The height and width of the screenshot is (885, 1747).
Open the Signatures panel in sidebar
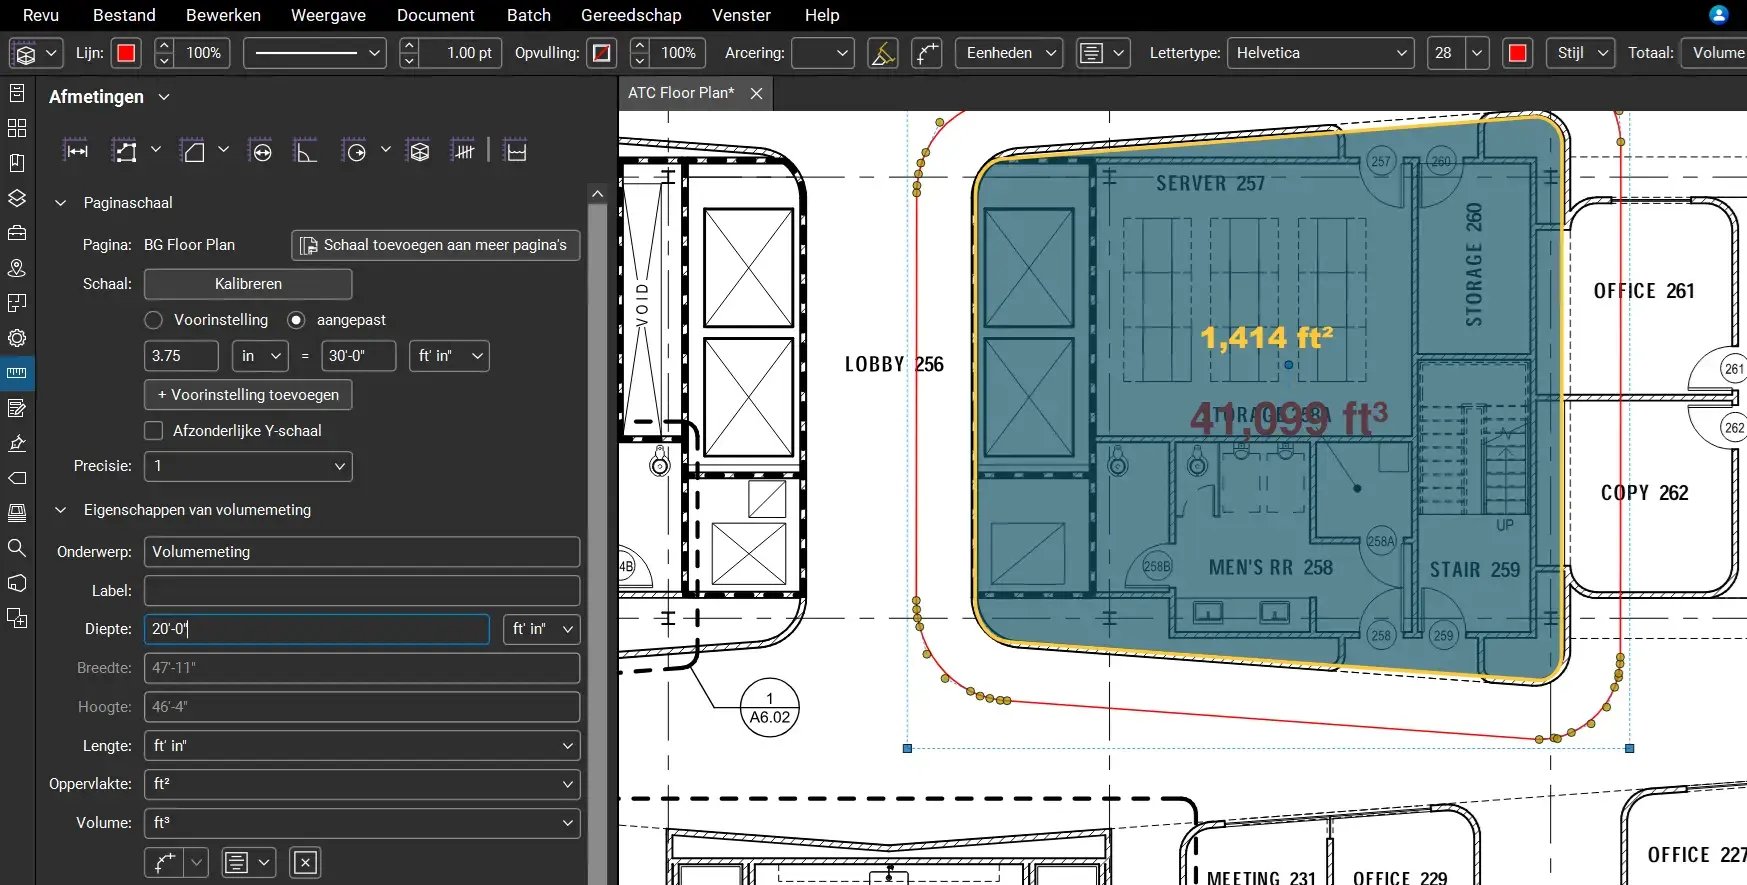point(17,443)
